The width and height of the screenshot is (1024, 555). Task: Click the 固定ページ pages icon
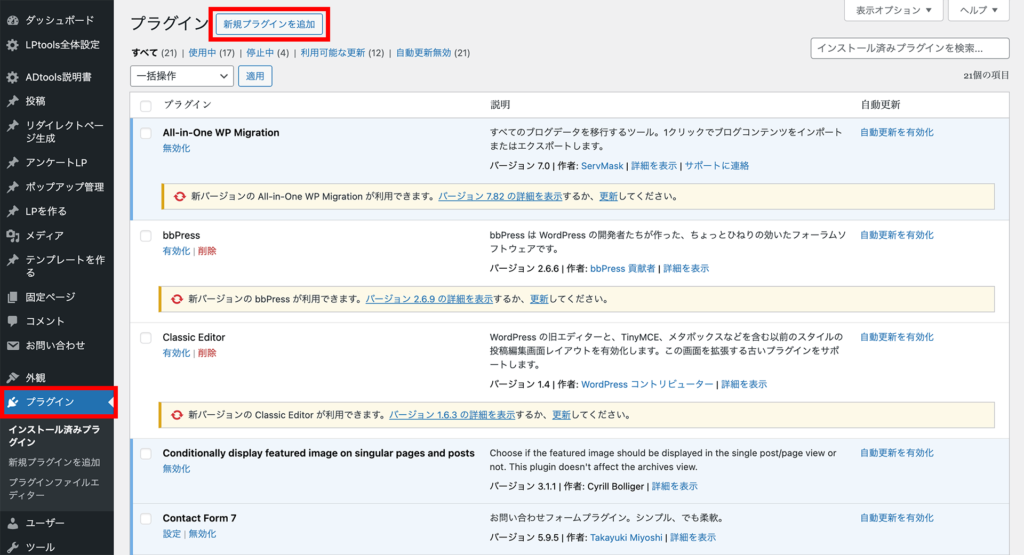pyautogui.click(x=12, y=297)
